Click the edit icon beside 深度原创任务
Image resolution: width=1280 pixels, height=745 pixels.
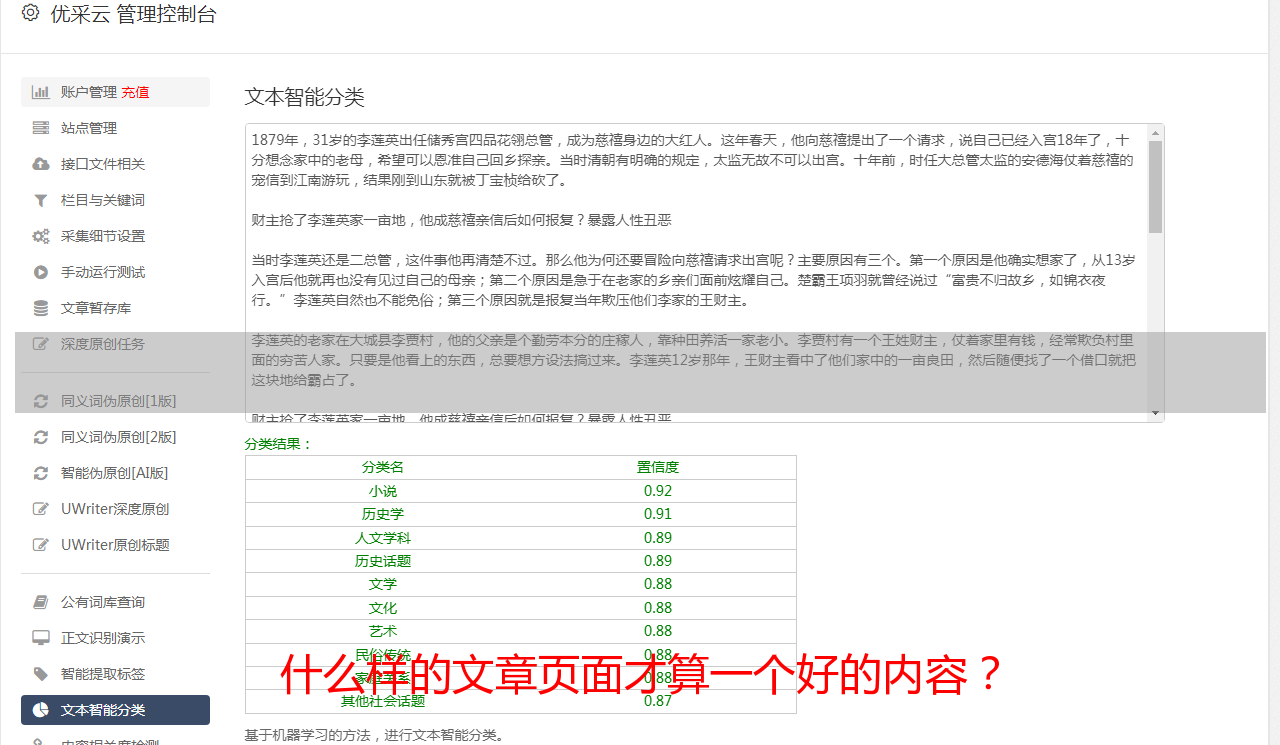point(41,344)
